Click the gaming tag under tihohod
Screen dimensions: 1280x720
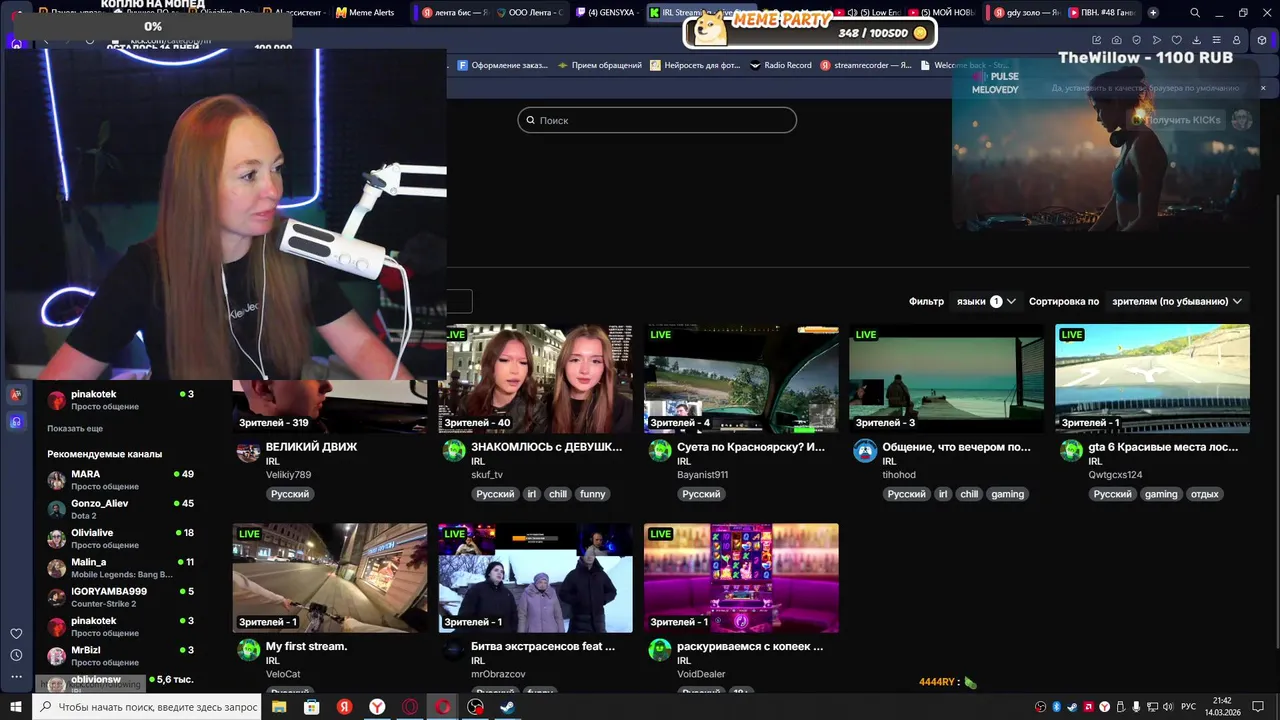1007,494
